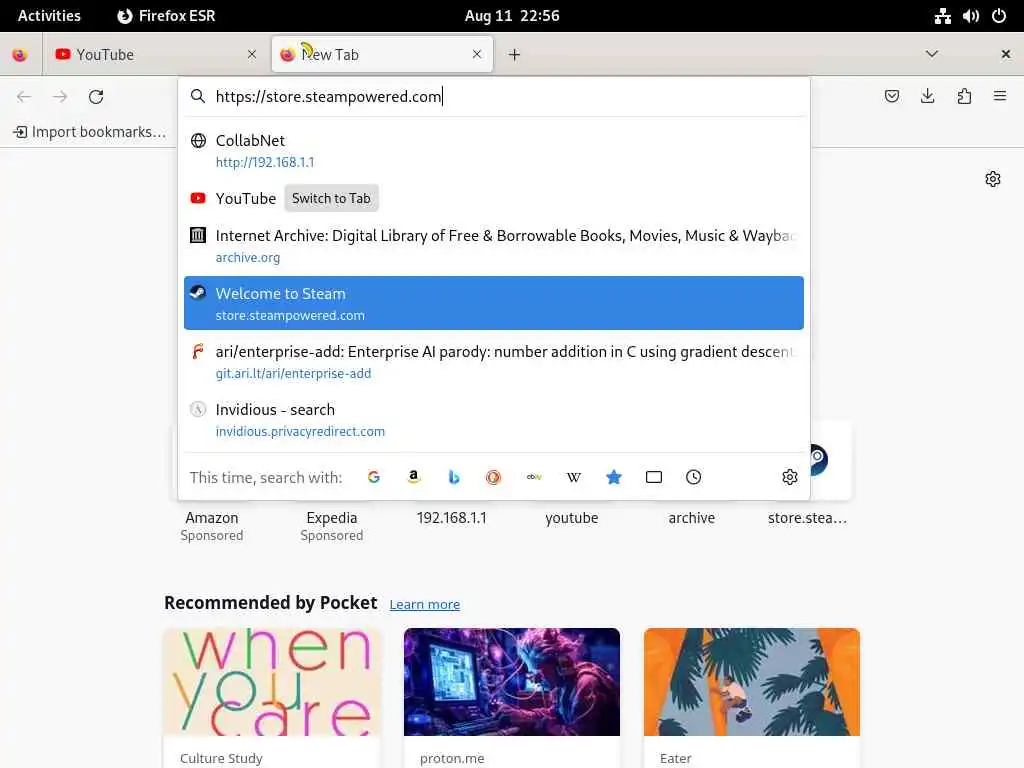Open Learn more Pocket link
The height and width of the screenshot is (768, 1024).
coord(424,605)
